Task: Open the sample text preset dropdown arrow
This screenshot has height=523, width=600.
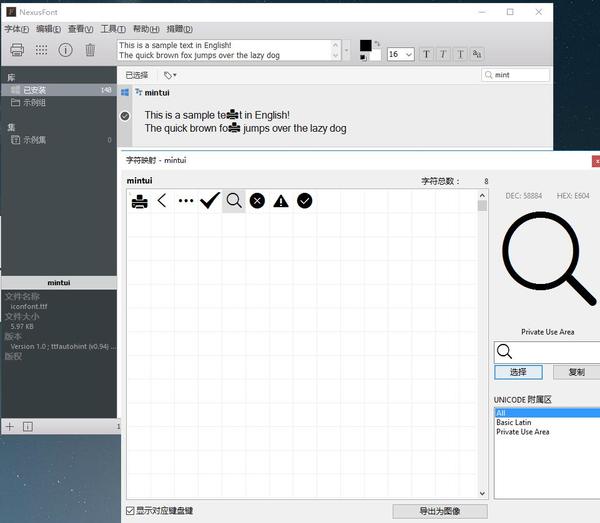Action: point(347,50)
